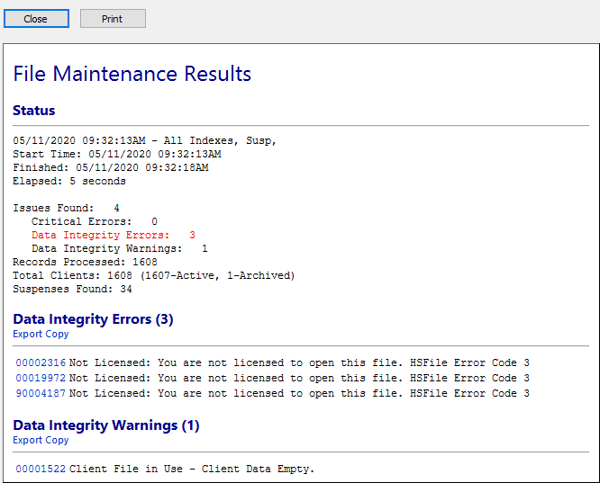Click Not Licensed message for 00019972
Viewport: 600px width, 483px height.
[x=299, y=378]
